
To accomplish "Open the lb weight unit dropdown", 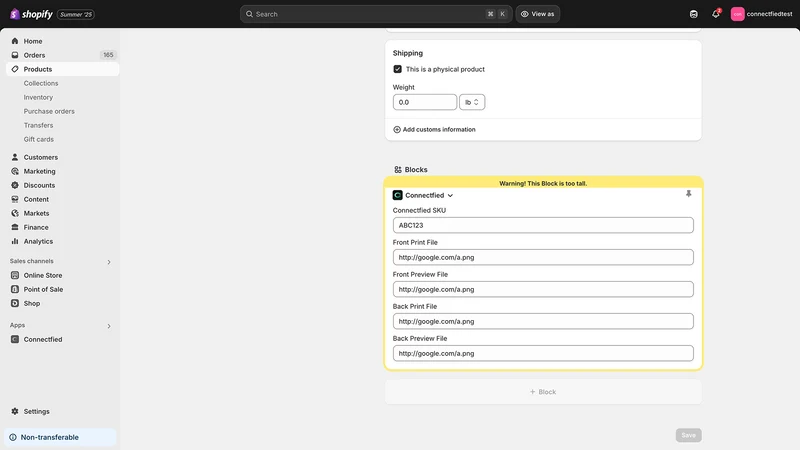I will [x=472, y=102].
